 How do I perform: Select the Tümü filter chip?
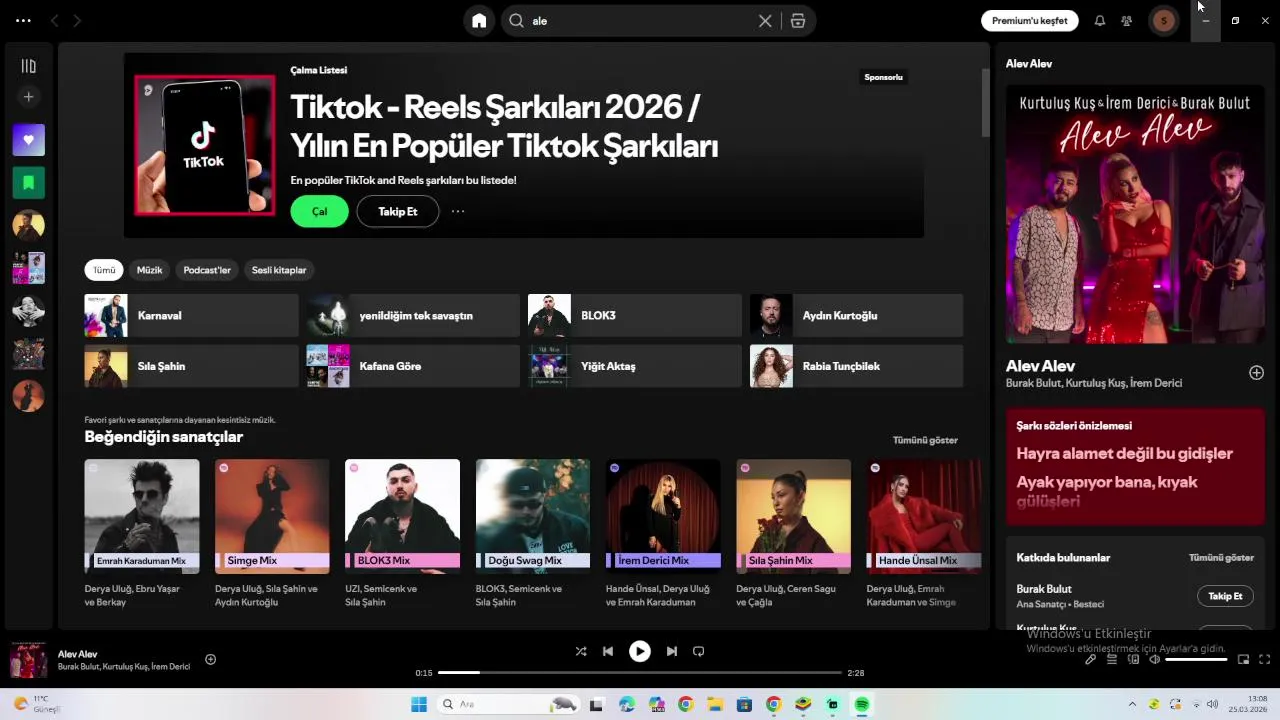click(104, 270)
